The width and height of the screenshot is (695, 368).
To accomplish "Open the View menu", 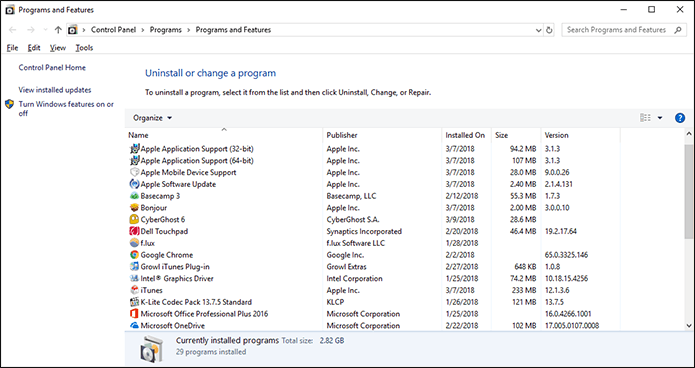I will tap(58, 48).
